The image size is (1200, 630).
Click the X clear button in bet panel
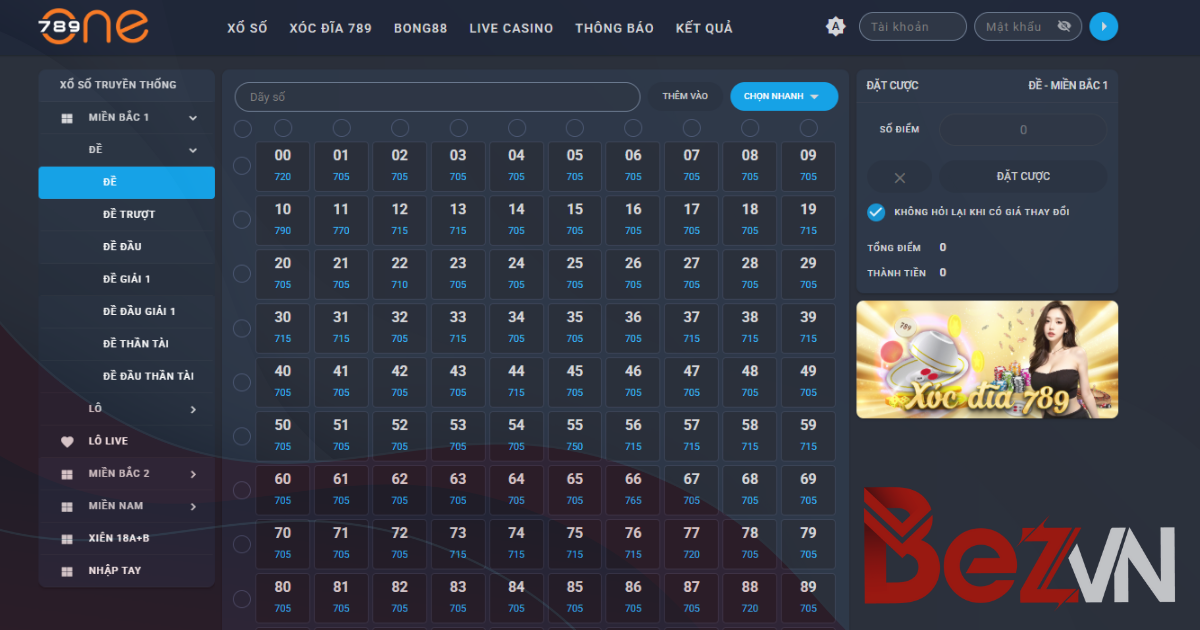tap(899, 177)
